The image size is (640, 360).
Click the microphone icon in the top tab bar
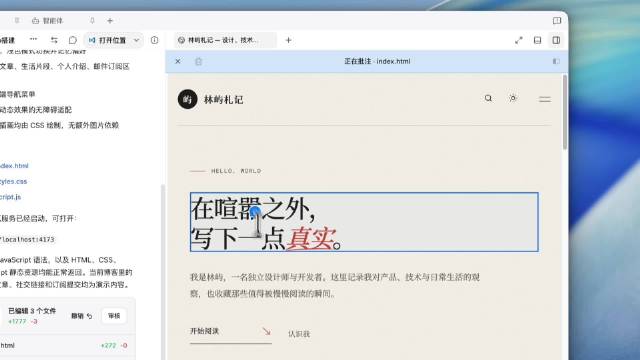coord(92,20)
